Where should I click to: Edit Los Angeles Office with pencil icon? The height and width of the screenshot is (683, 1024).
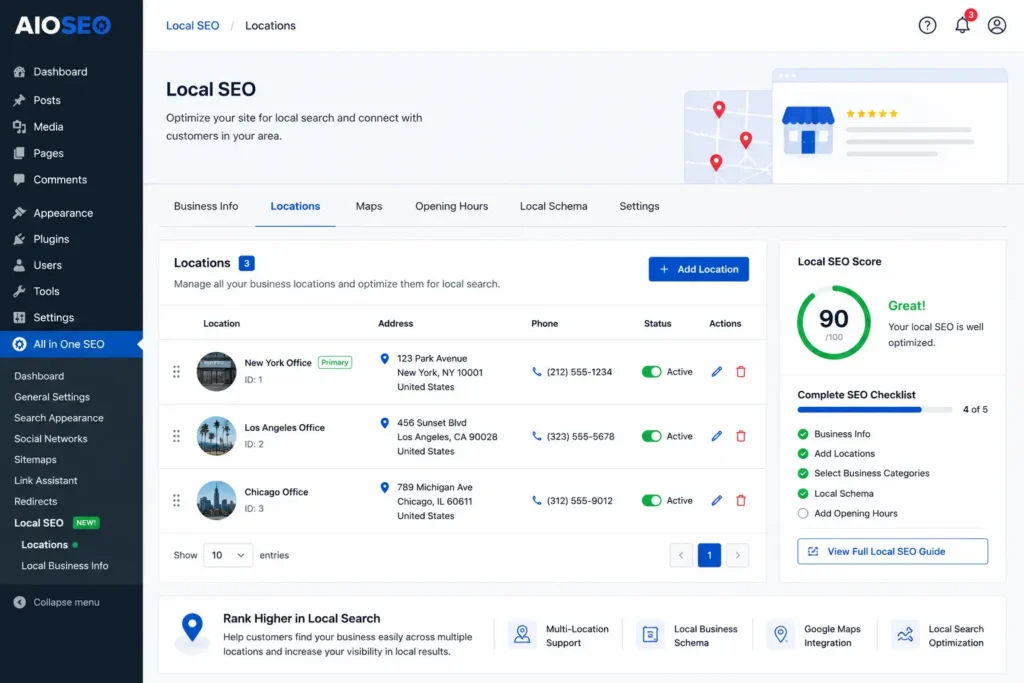point(716,436)
